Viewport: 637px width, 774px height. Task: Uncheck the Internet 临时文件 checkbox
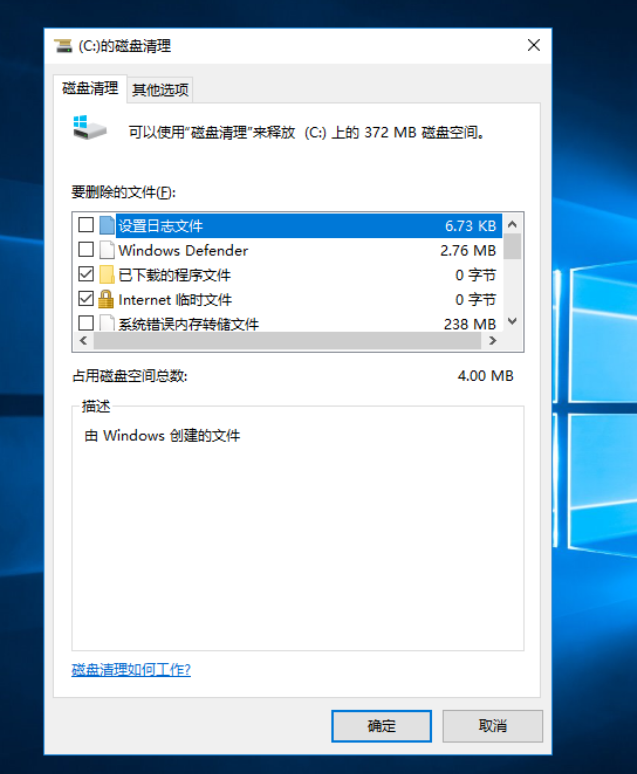(x=86, y=299)
